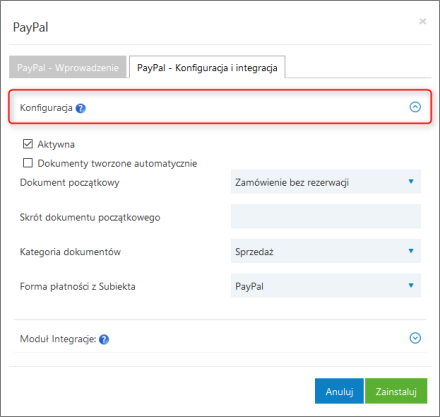Open the Kategoria dokumentów dropdown showing Sprzedaż
The width and height of the screenshot is (440, 417).
pos(326,251)
